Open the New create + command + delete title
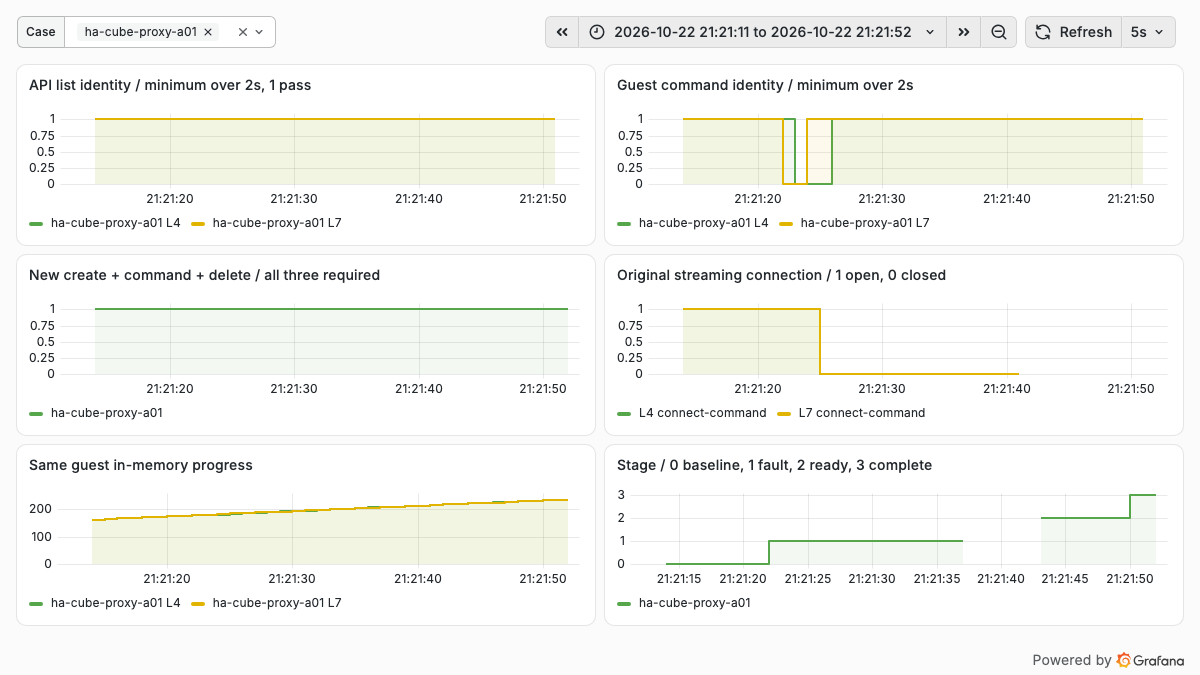This screenshot has height=675, width=1200. pyautogui.click(x=204, y=275)
